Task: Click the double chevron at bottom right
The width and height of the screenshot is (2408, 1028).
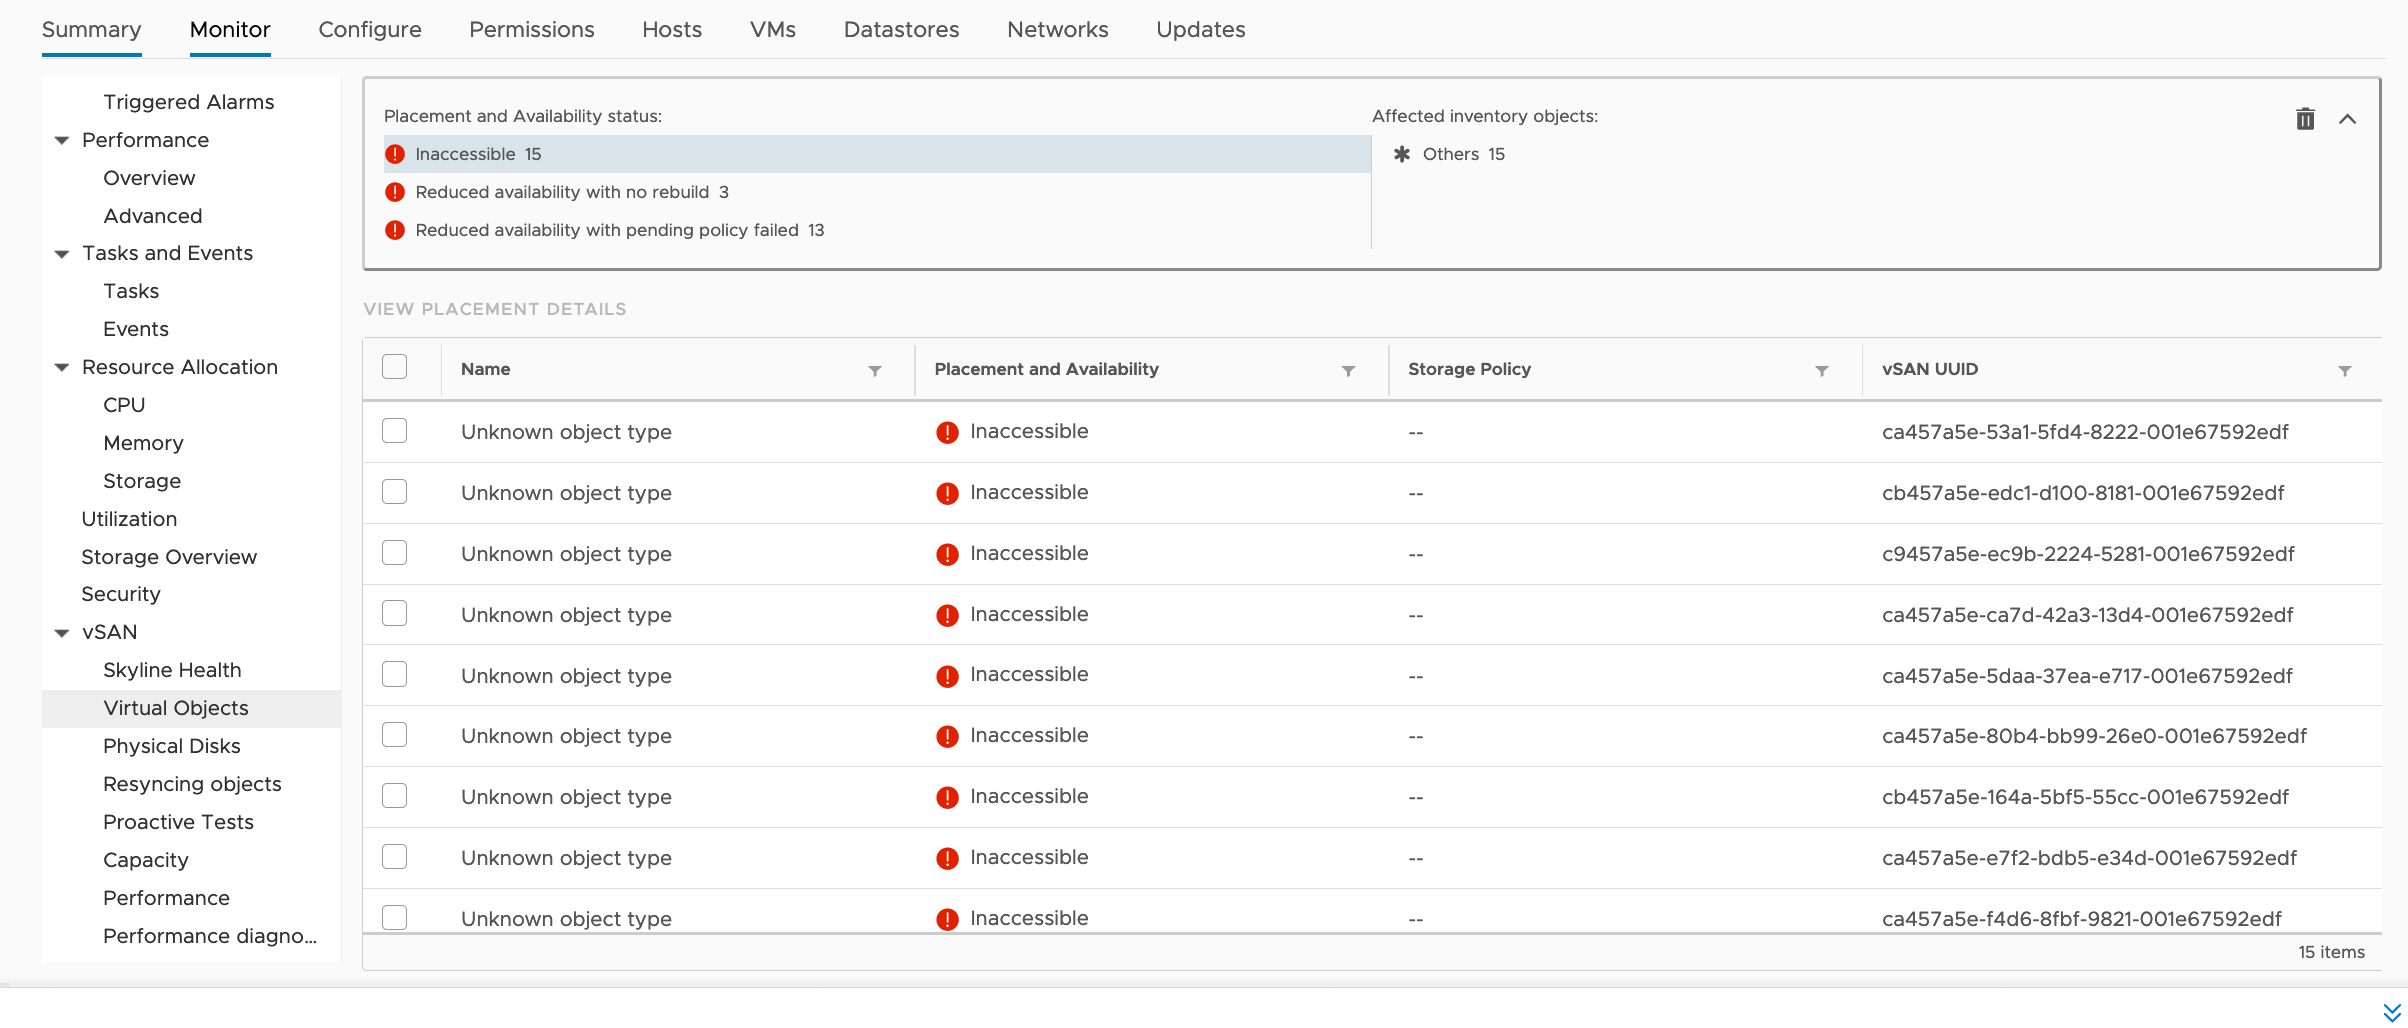Action: point(2391,1012)
